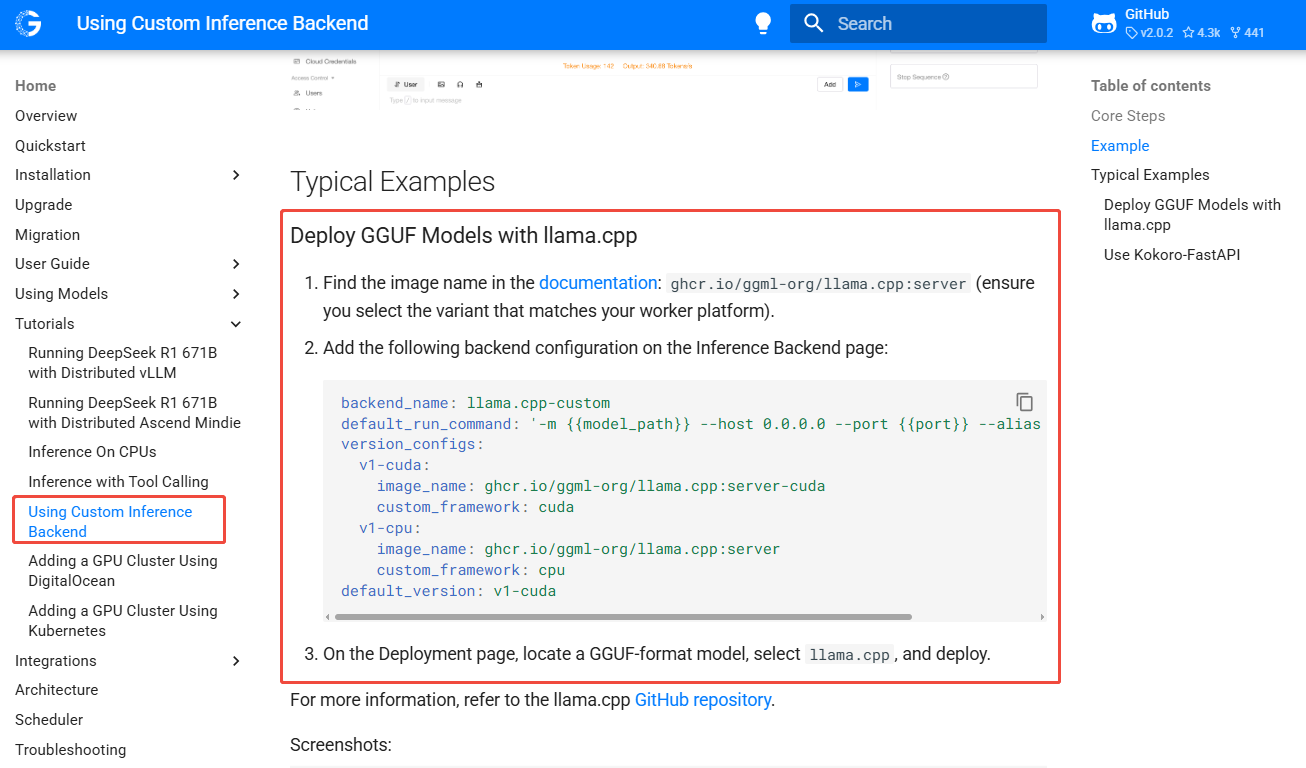Open the Inference with Tool Calling tutorial

click(118, 482)
